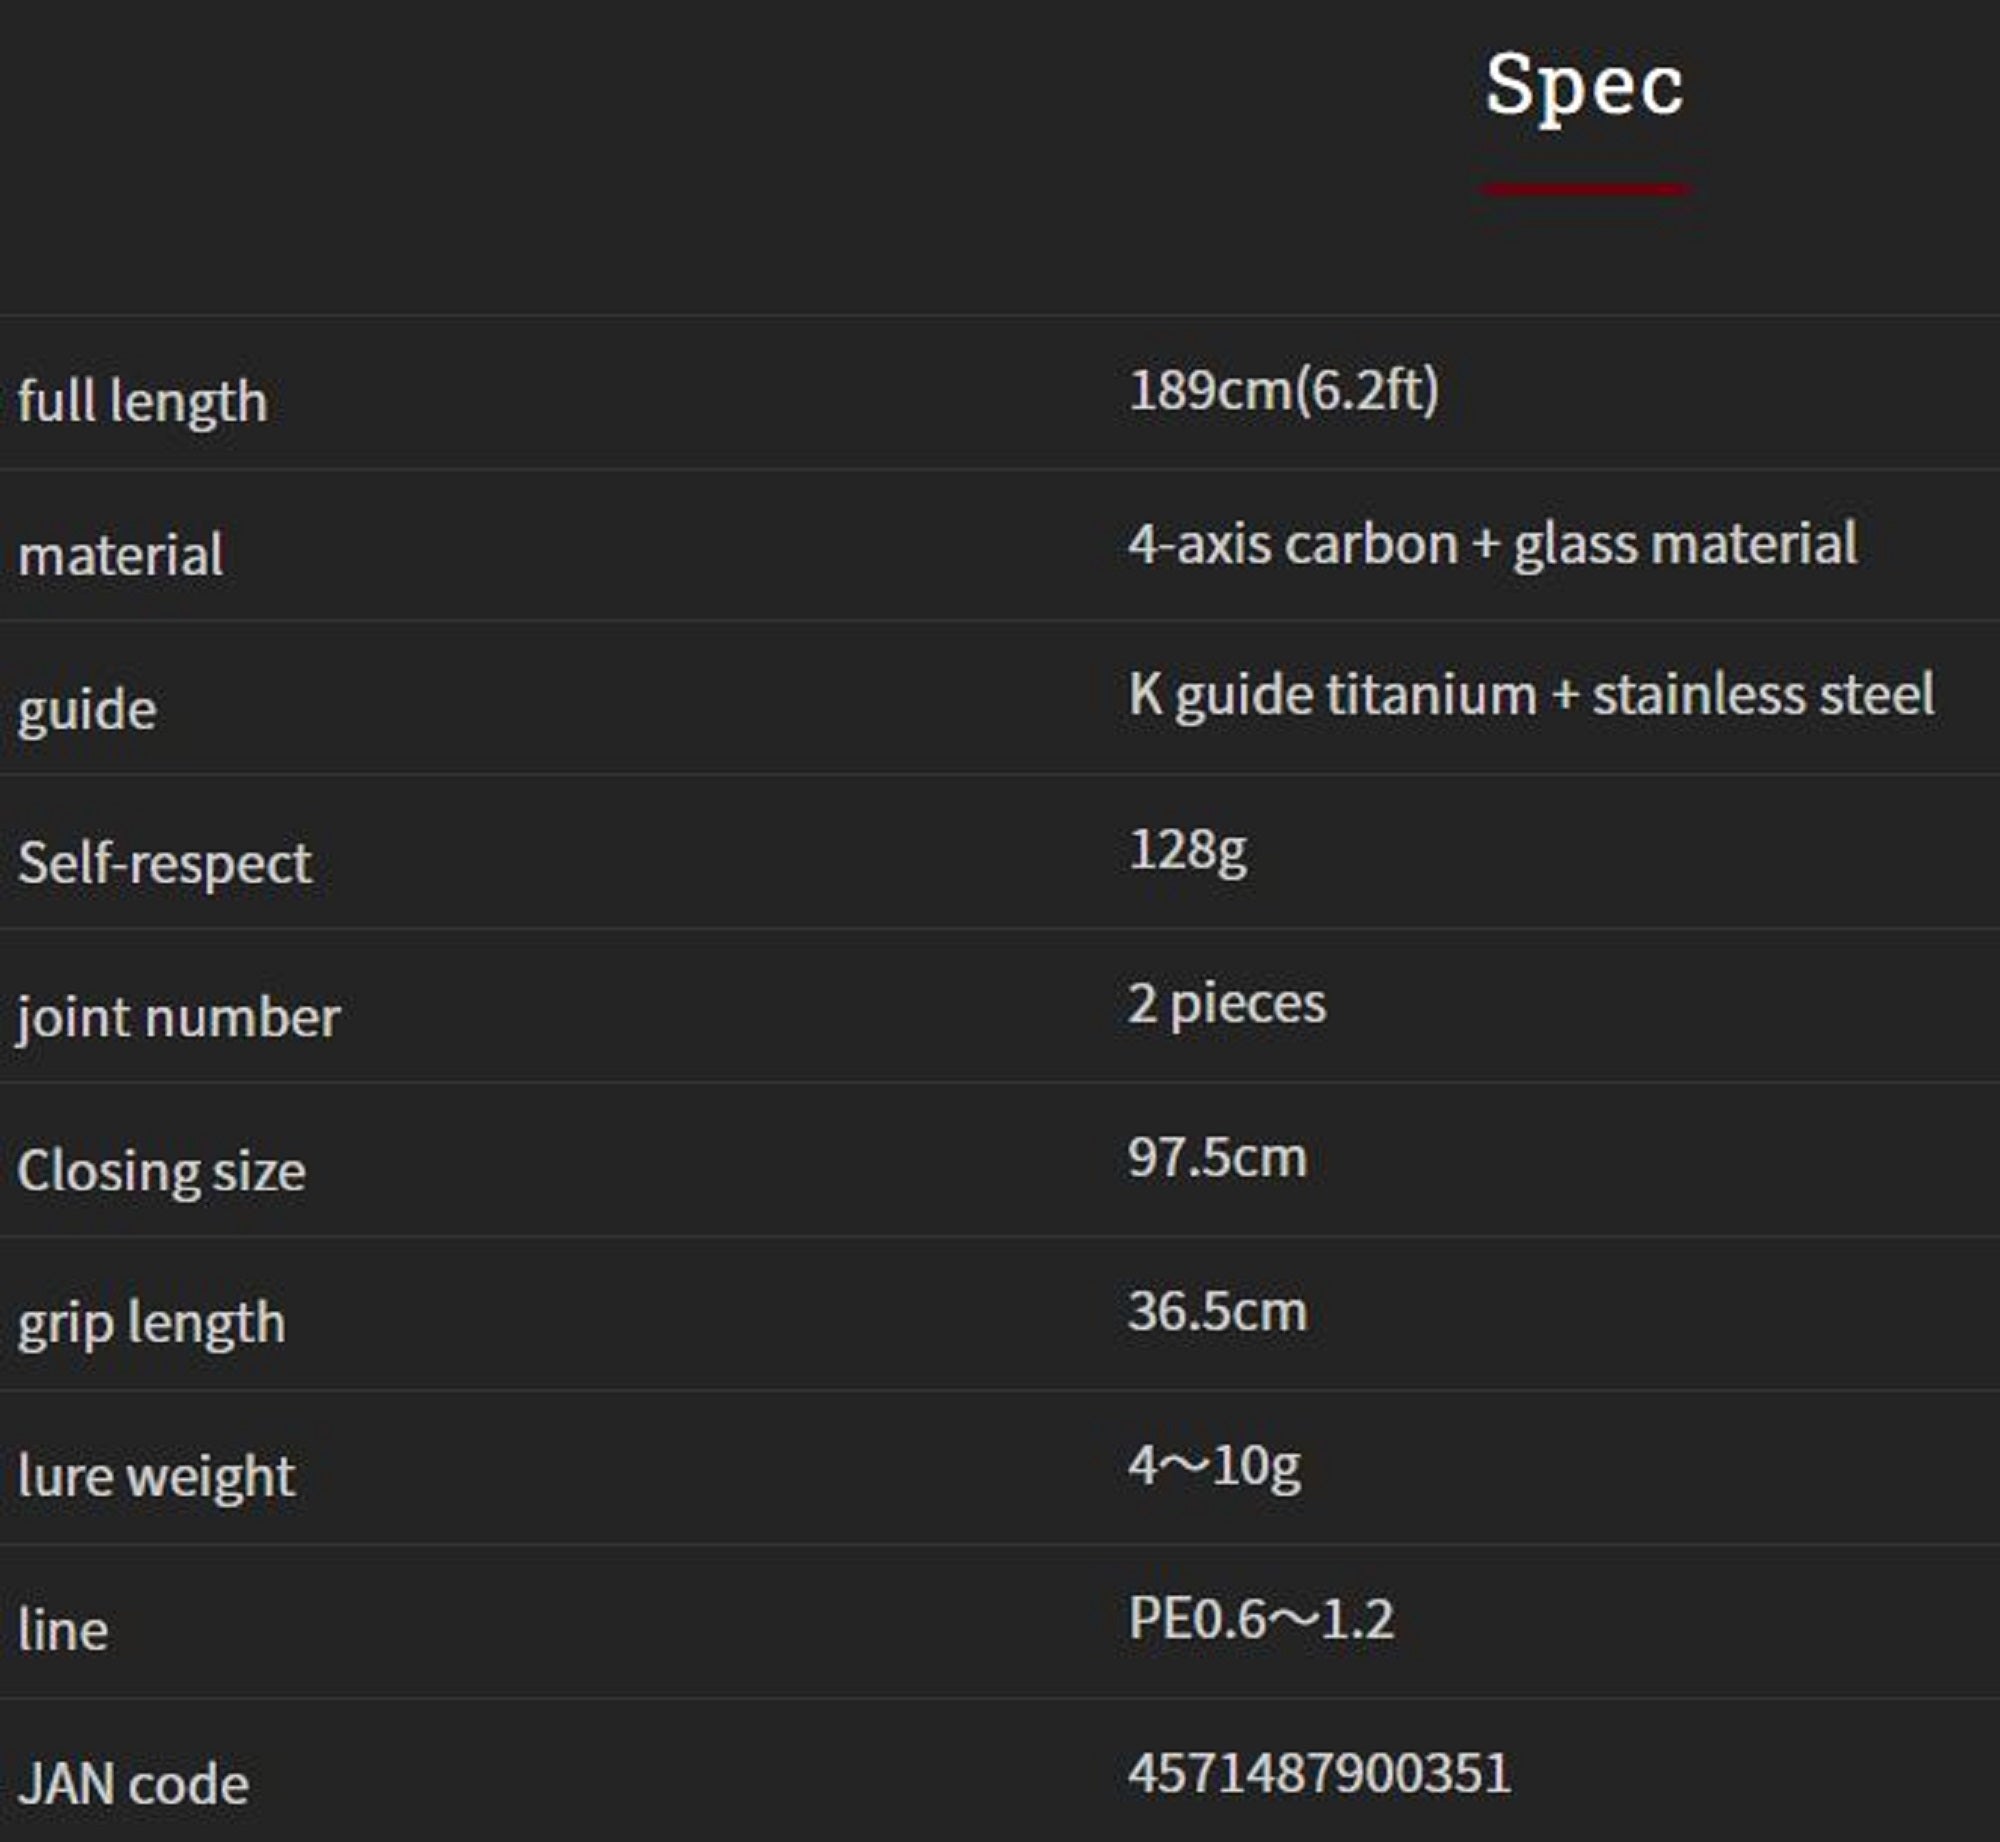Select the Closing size label
2000x1842 pixels.
161,1171
